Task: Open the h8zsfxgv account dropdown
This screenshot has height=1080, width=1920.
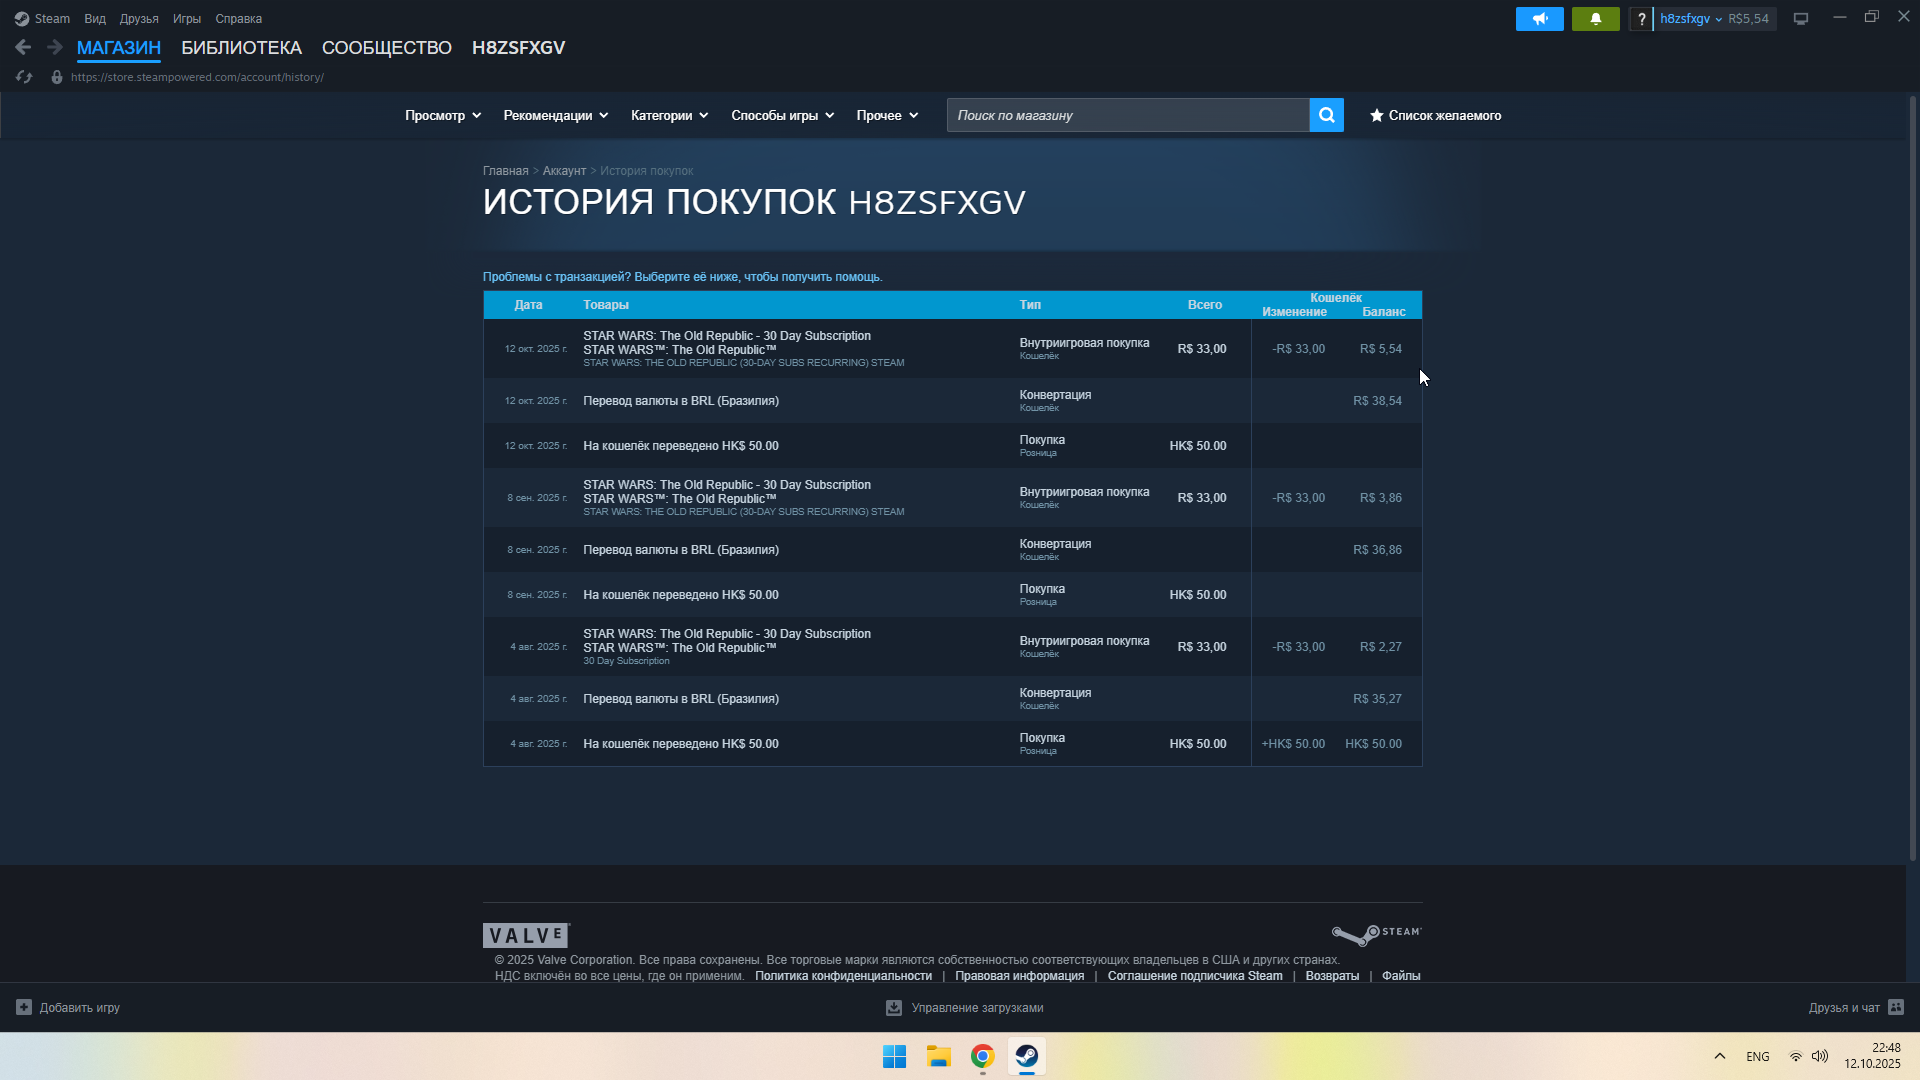Action: click(x=1690, y=19)
